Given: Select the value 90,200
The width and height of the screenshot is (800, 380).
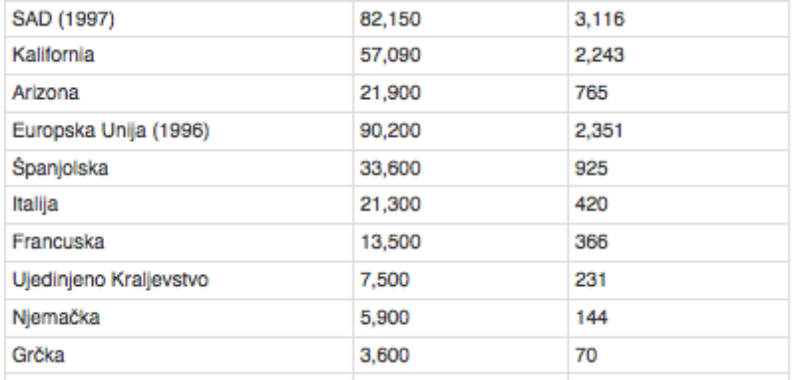Looking at the screenshot, I should [x=390, y=131].
